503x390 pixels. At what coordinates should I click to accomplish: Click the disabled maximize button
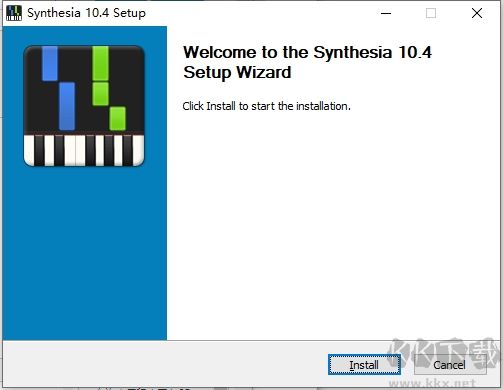pos(431,13)
